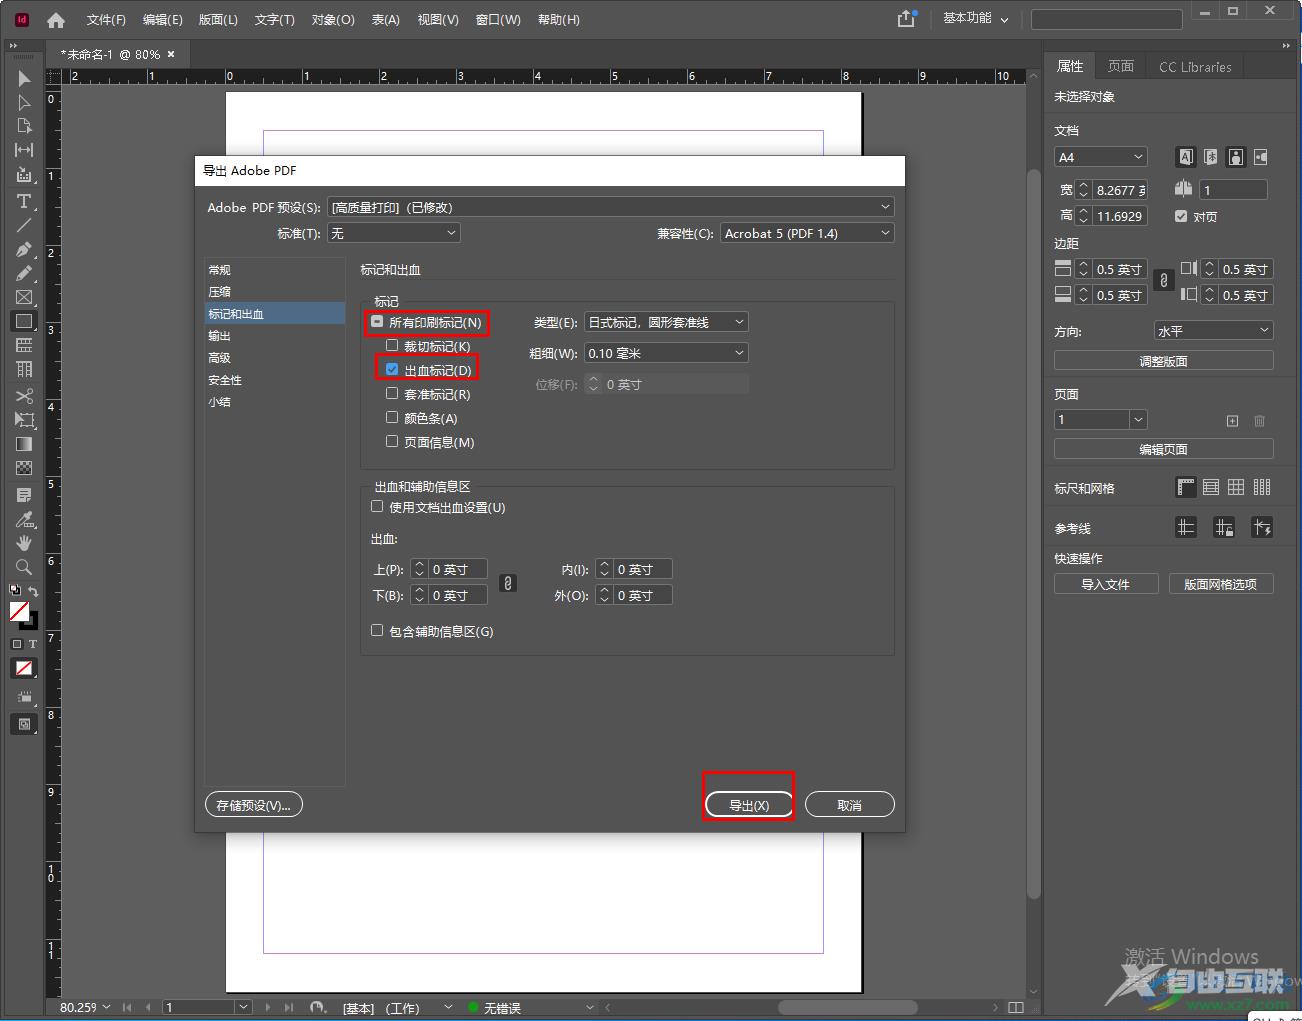Select the Scissors tool
The width and height of the screenshot is (1302, 1021).
coord(24,396)
